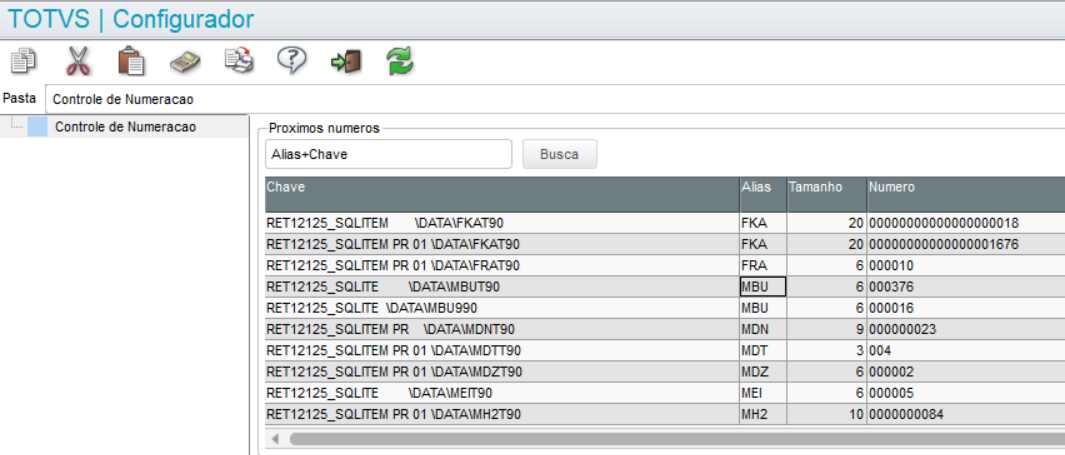Click the Exit door icon
This screenshot has width=1065, height=455.
tap(346, 62)
